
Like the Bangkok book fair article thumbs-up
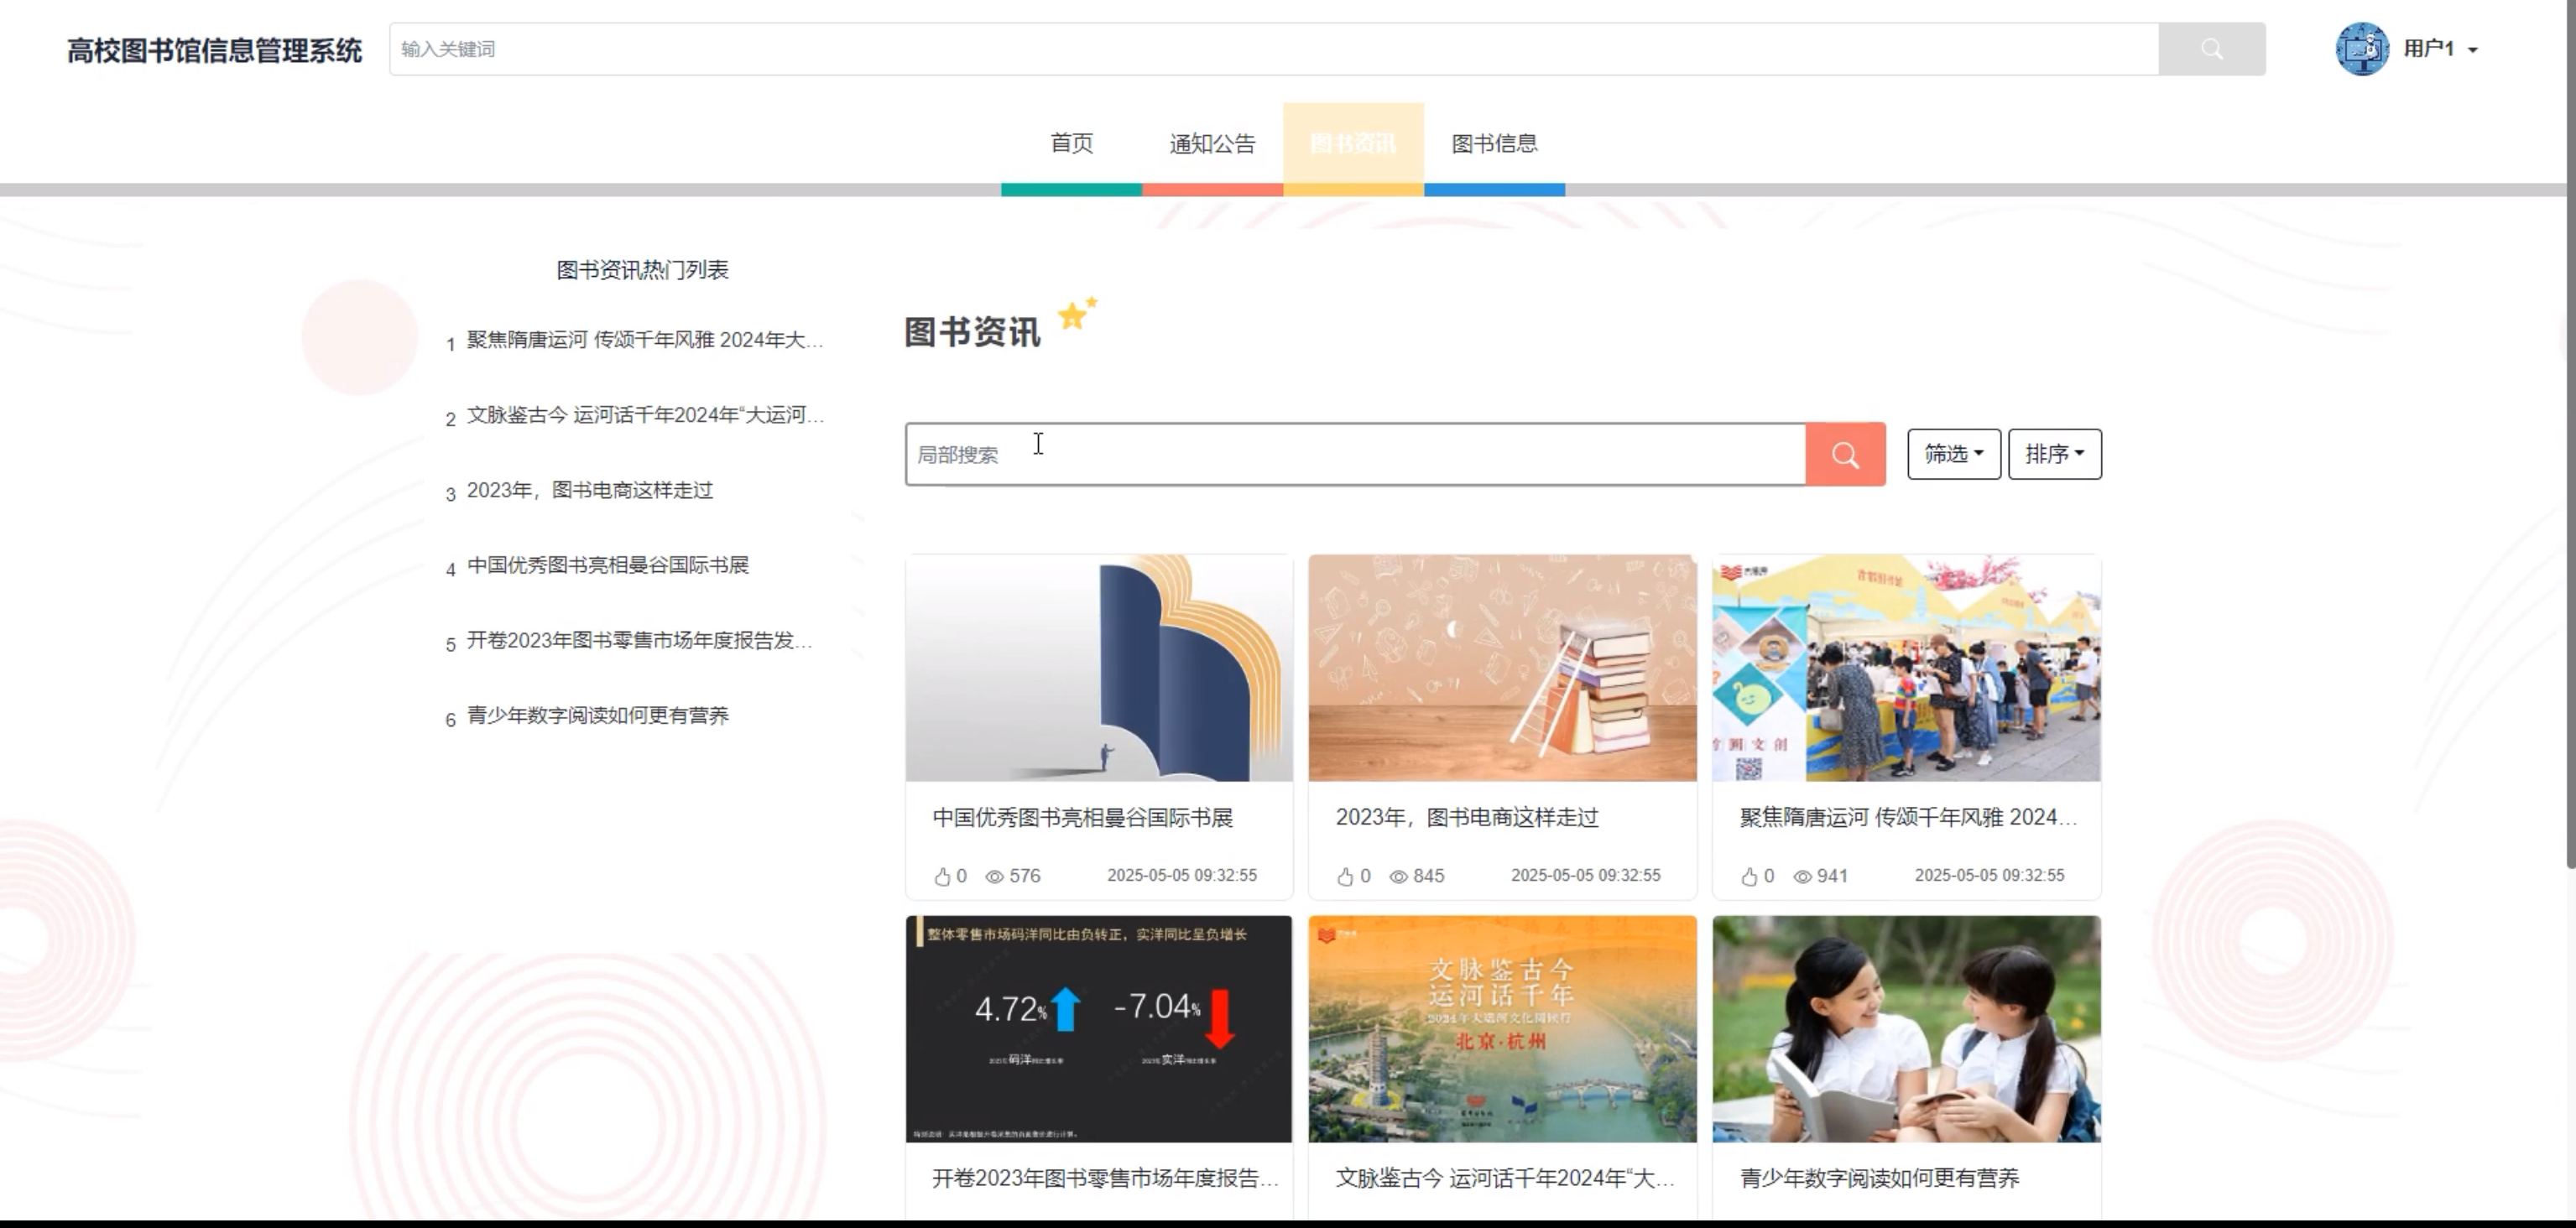tap(942, 877)
